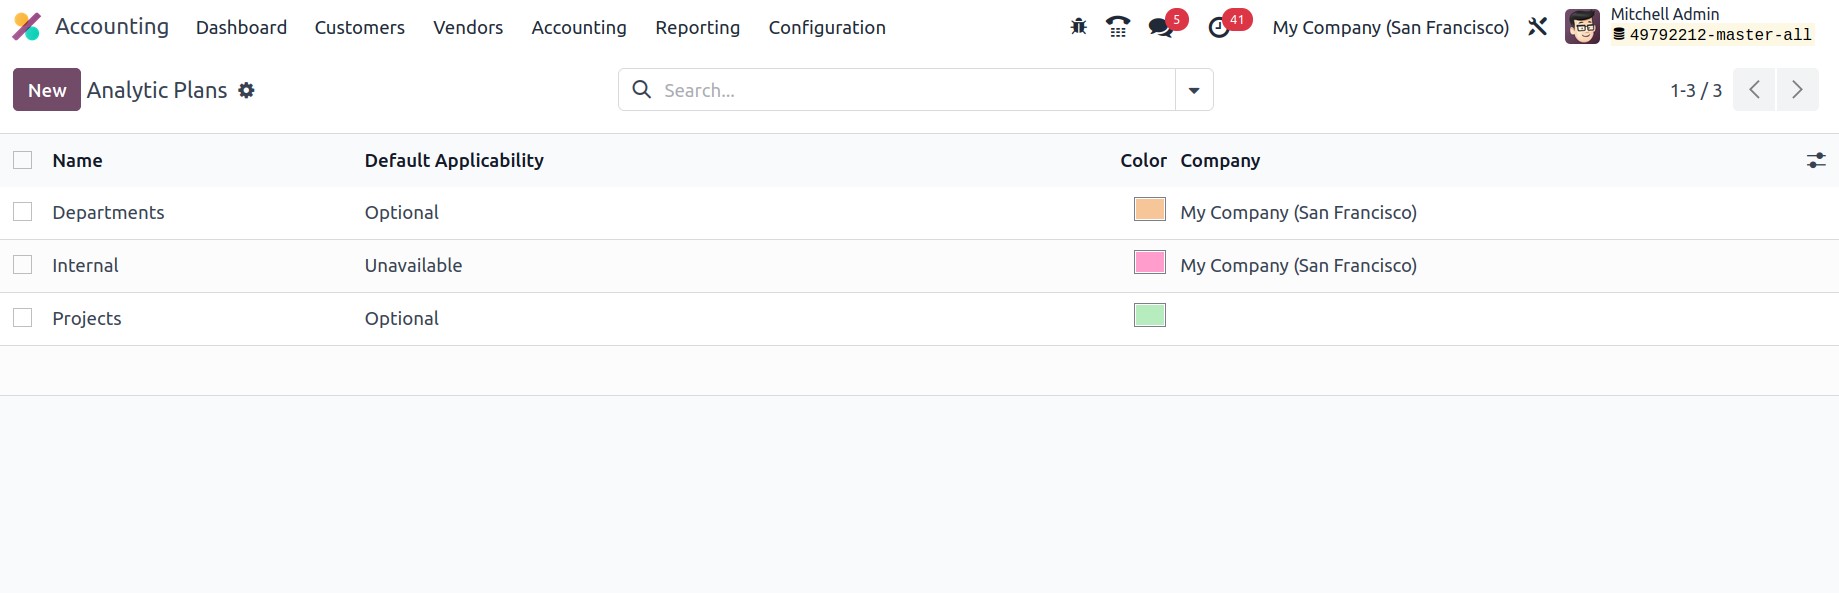Check the Departments row checkbox
The image size is (1839, 593).
click(23, 212)
